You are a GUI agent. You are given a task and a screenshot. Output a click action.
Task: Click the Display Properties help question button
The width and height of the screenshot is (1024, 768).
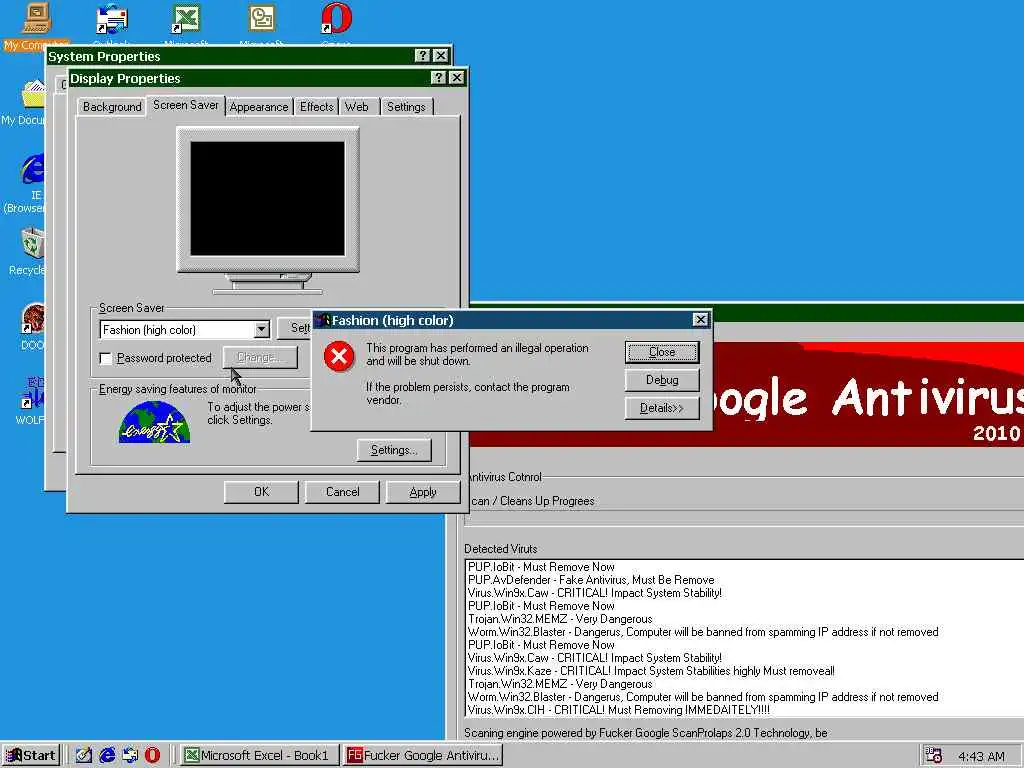(439, 78)
